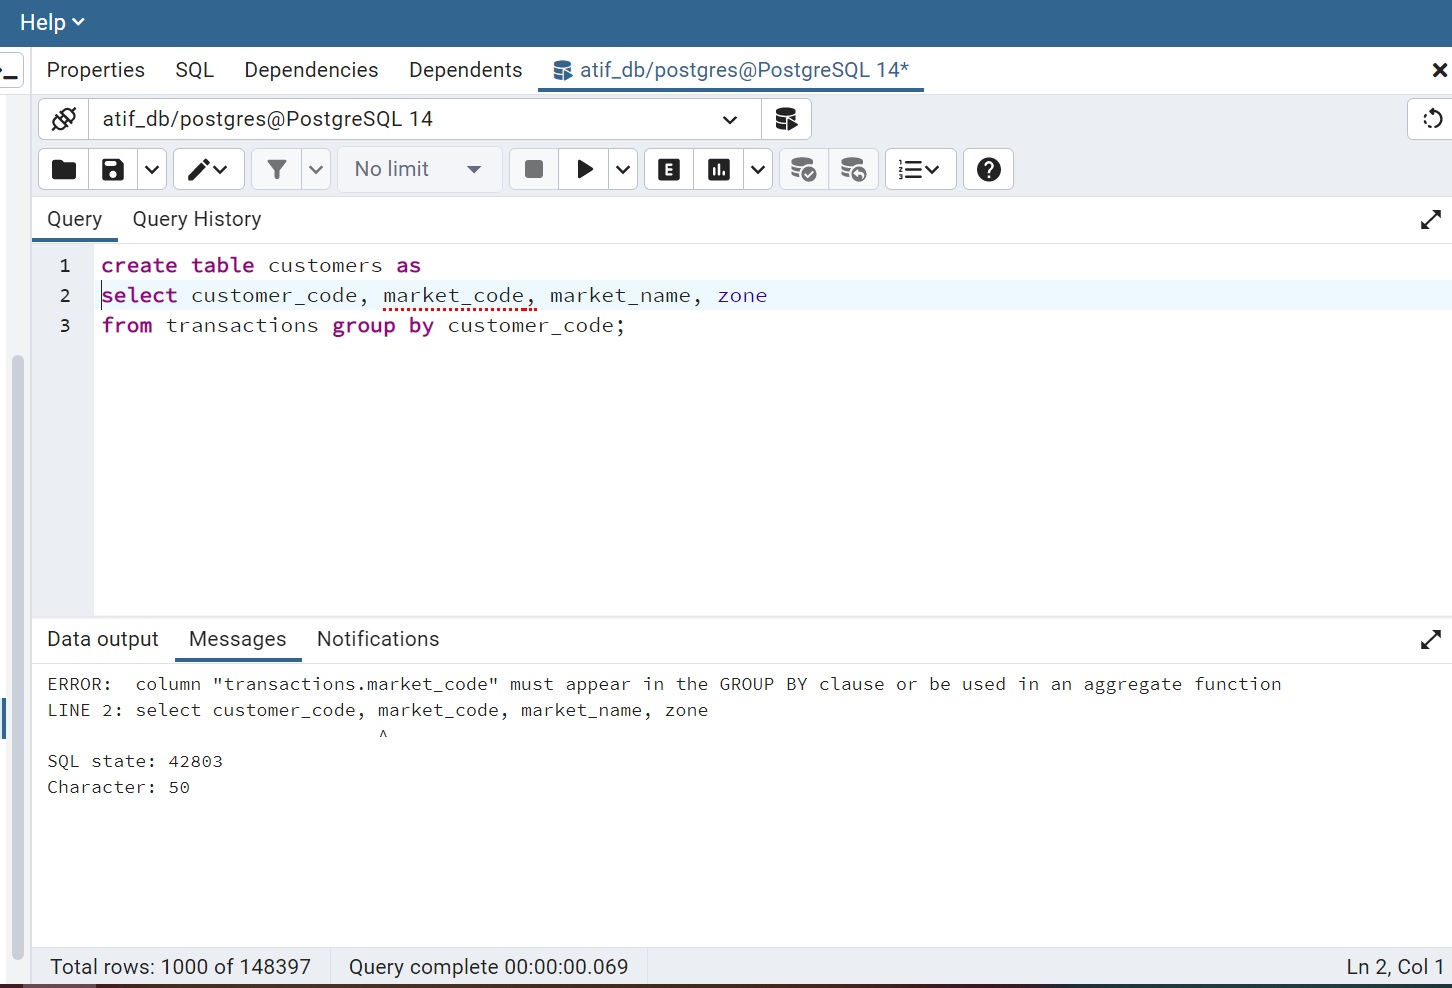
Task: Open the Dependents tab
Action: click(x=466, y=70)
